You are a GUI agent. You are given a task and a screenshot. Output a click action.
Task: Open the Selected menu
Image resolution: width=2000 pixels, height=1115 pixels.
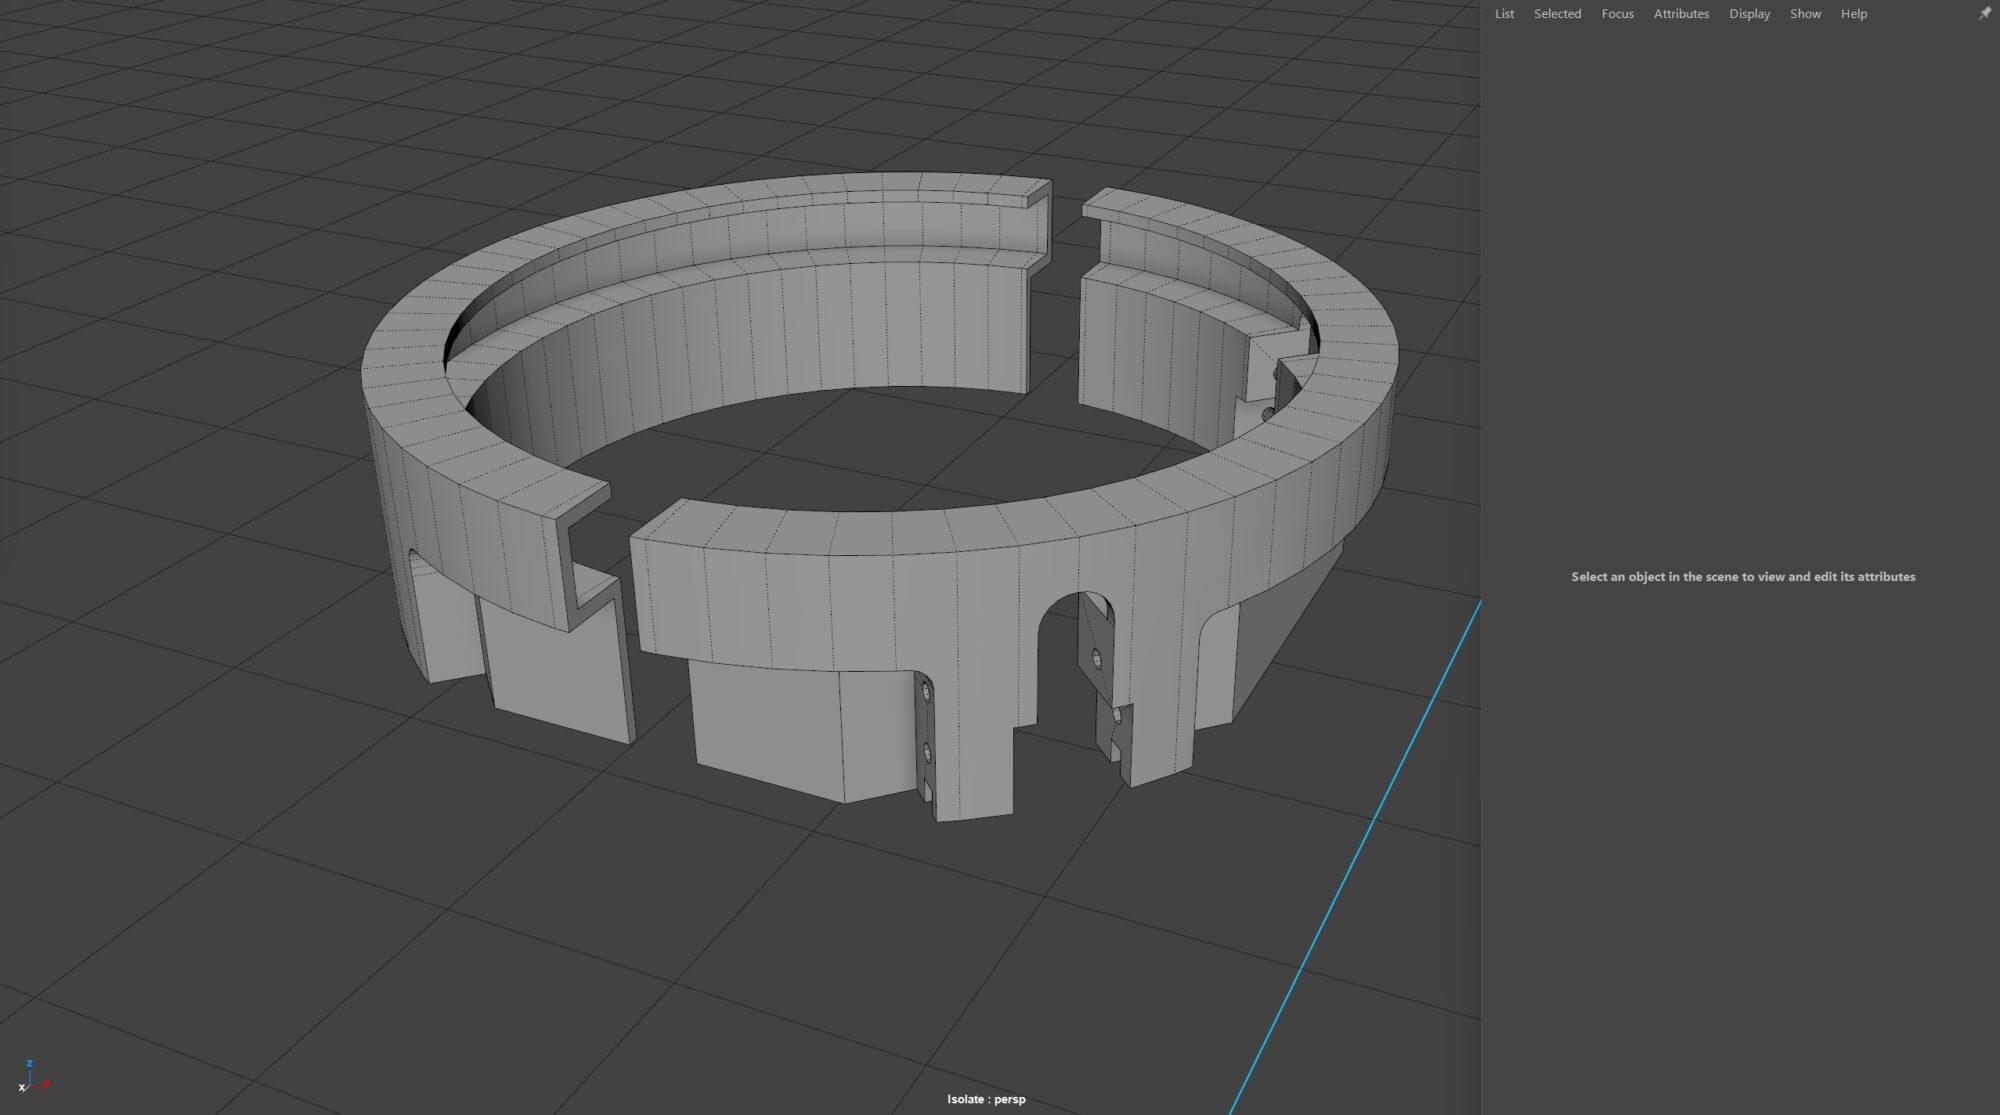pos(1557,13)
